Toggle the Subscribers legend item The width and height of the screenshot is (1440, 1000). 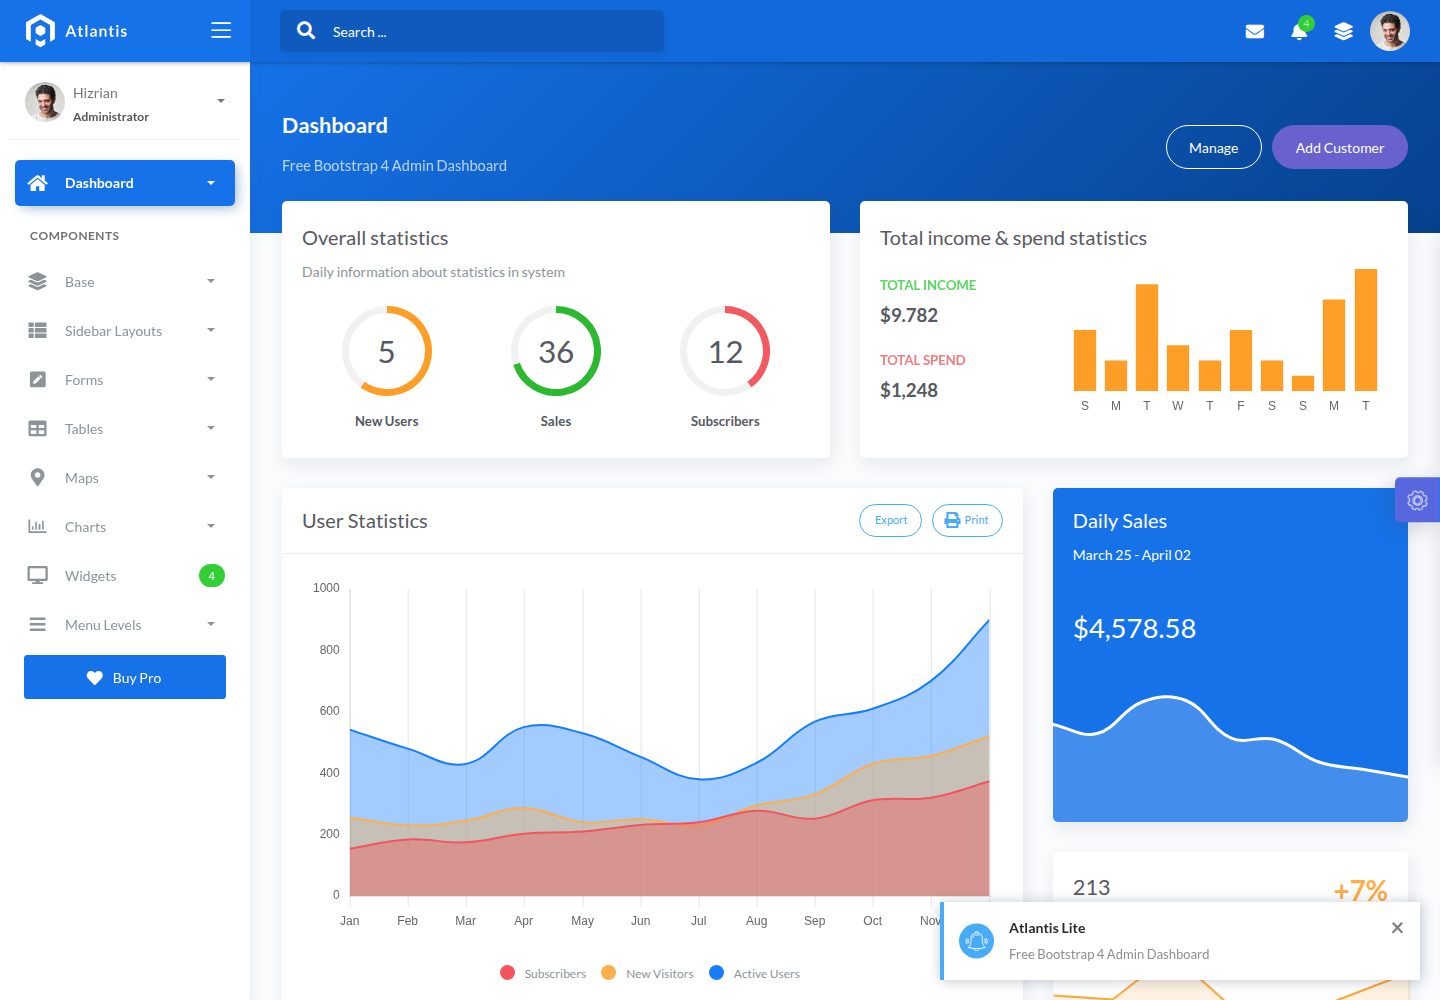tap(543, 973)
